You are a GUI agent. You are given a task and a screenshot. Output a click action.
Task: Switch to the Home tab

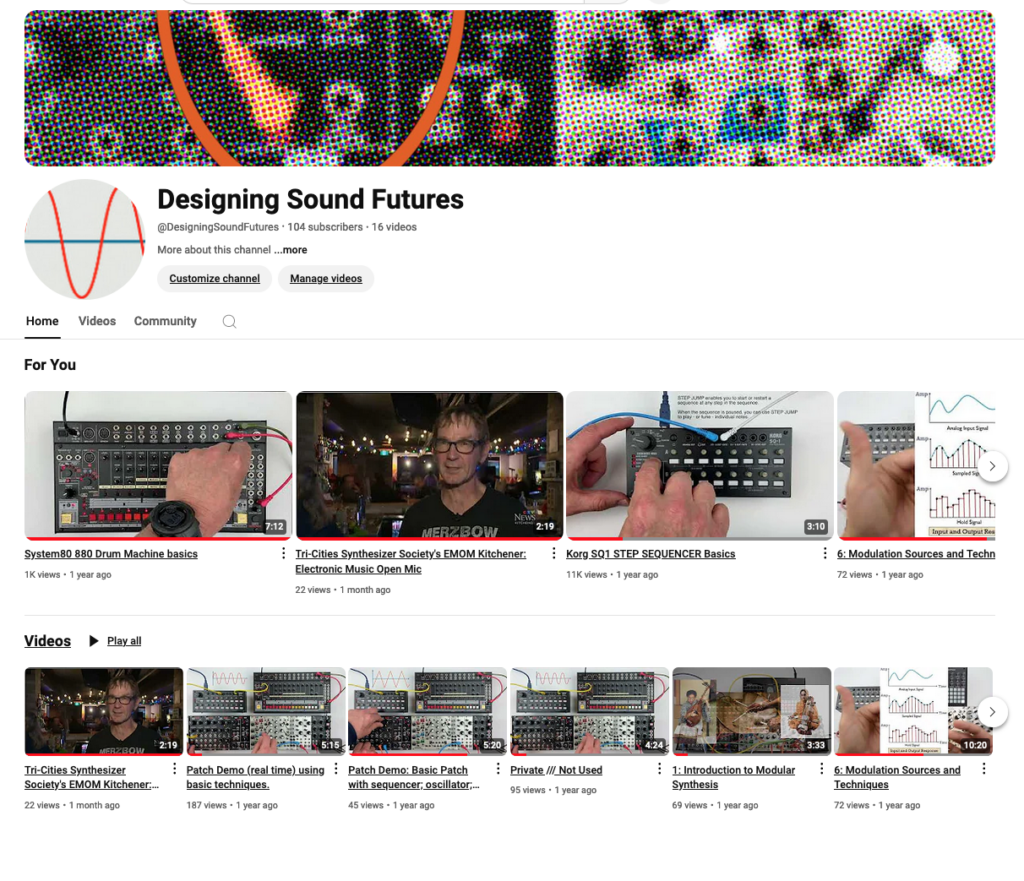click(x=42, y=321)
